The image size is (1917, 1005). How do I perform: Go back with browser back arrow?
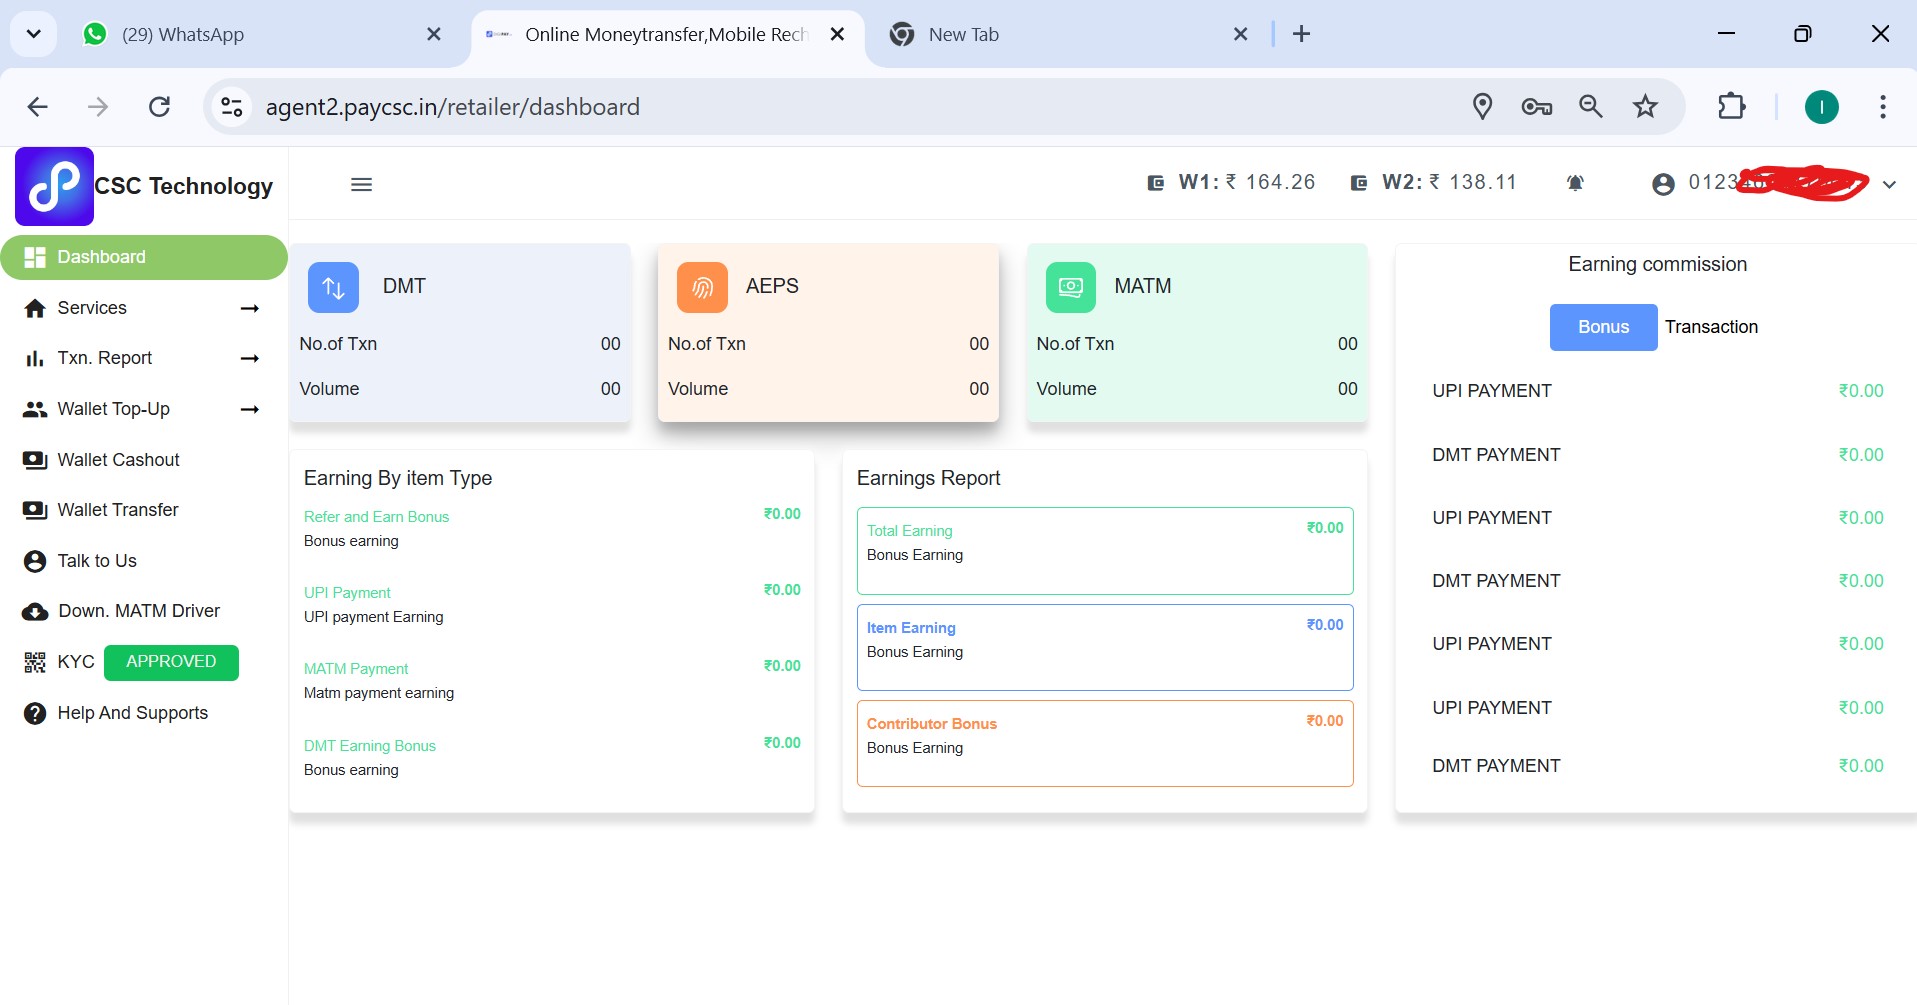(38, 106)
